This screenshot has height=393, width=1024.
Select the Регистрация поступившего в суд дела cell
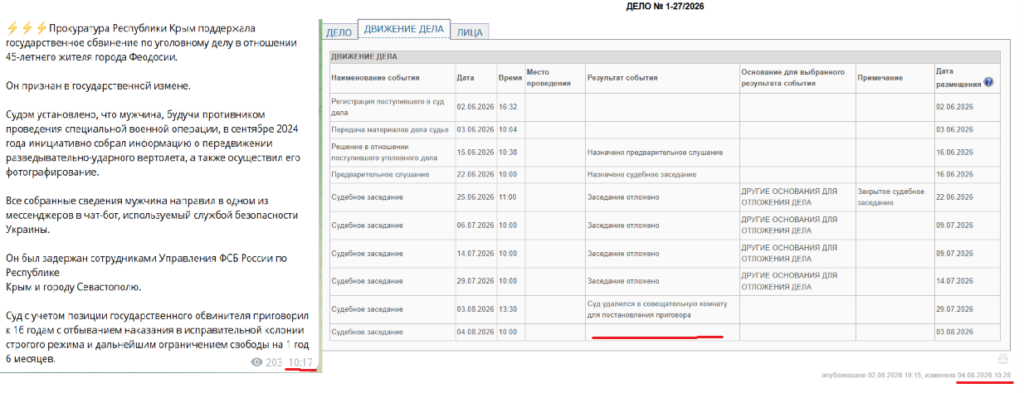point(391,106)
